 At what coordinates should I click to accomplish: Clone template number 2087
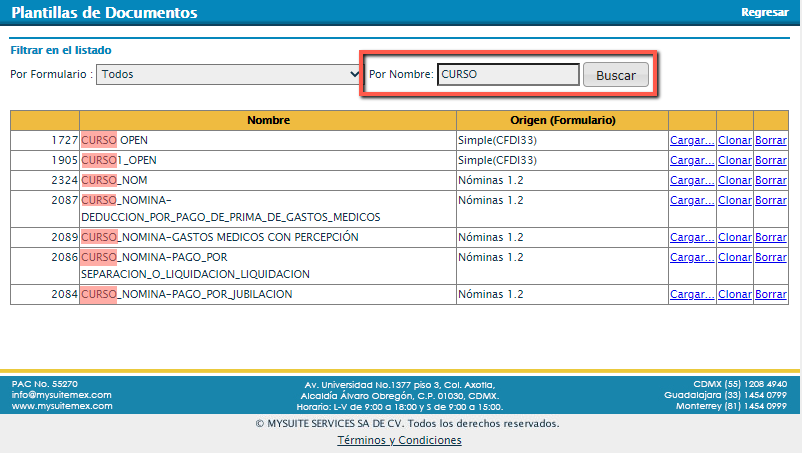point(734,200)
